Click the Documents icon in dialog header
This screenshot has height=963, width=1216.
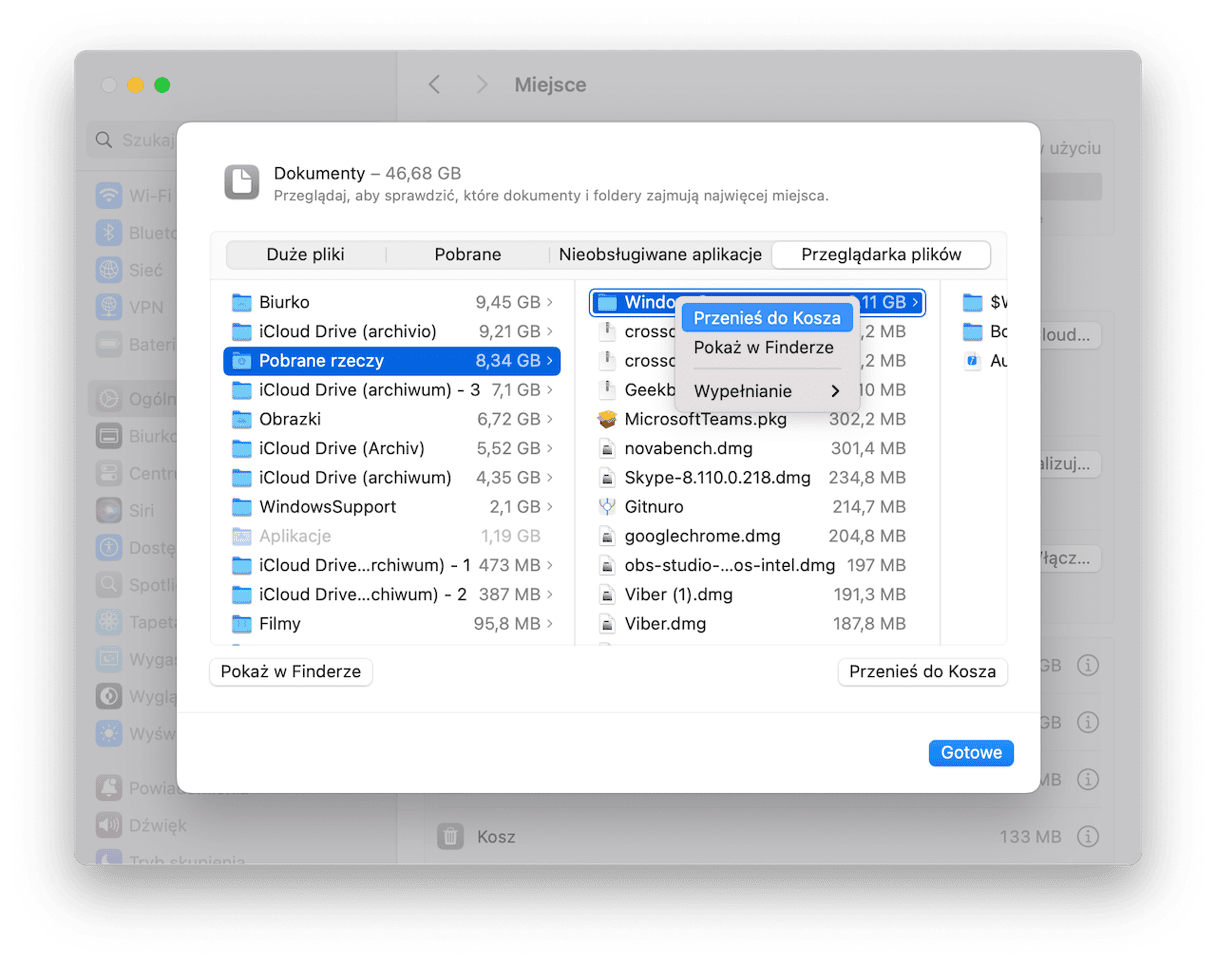point(242,182)
